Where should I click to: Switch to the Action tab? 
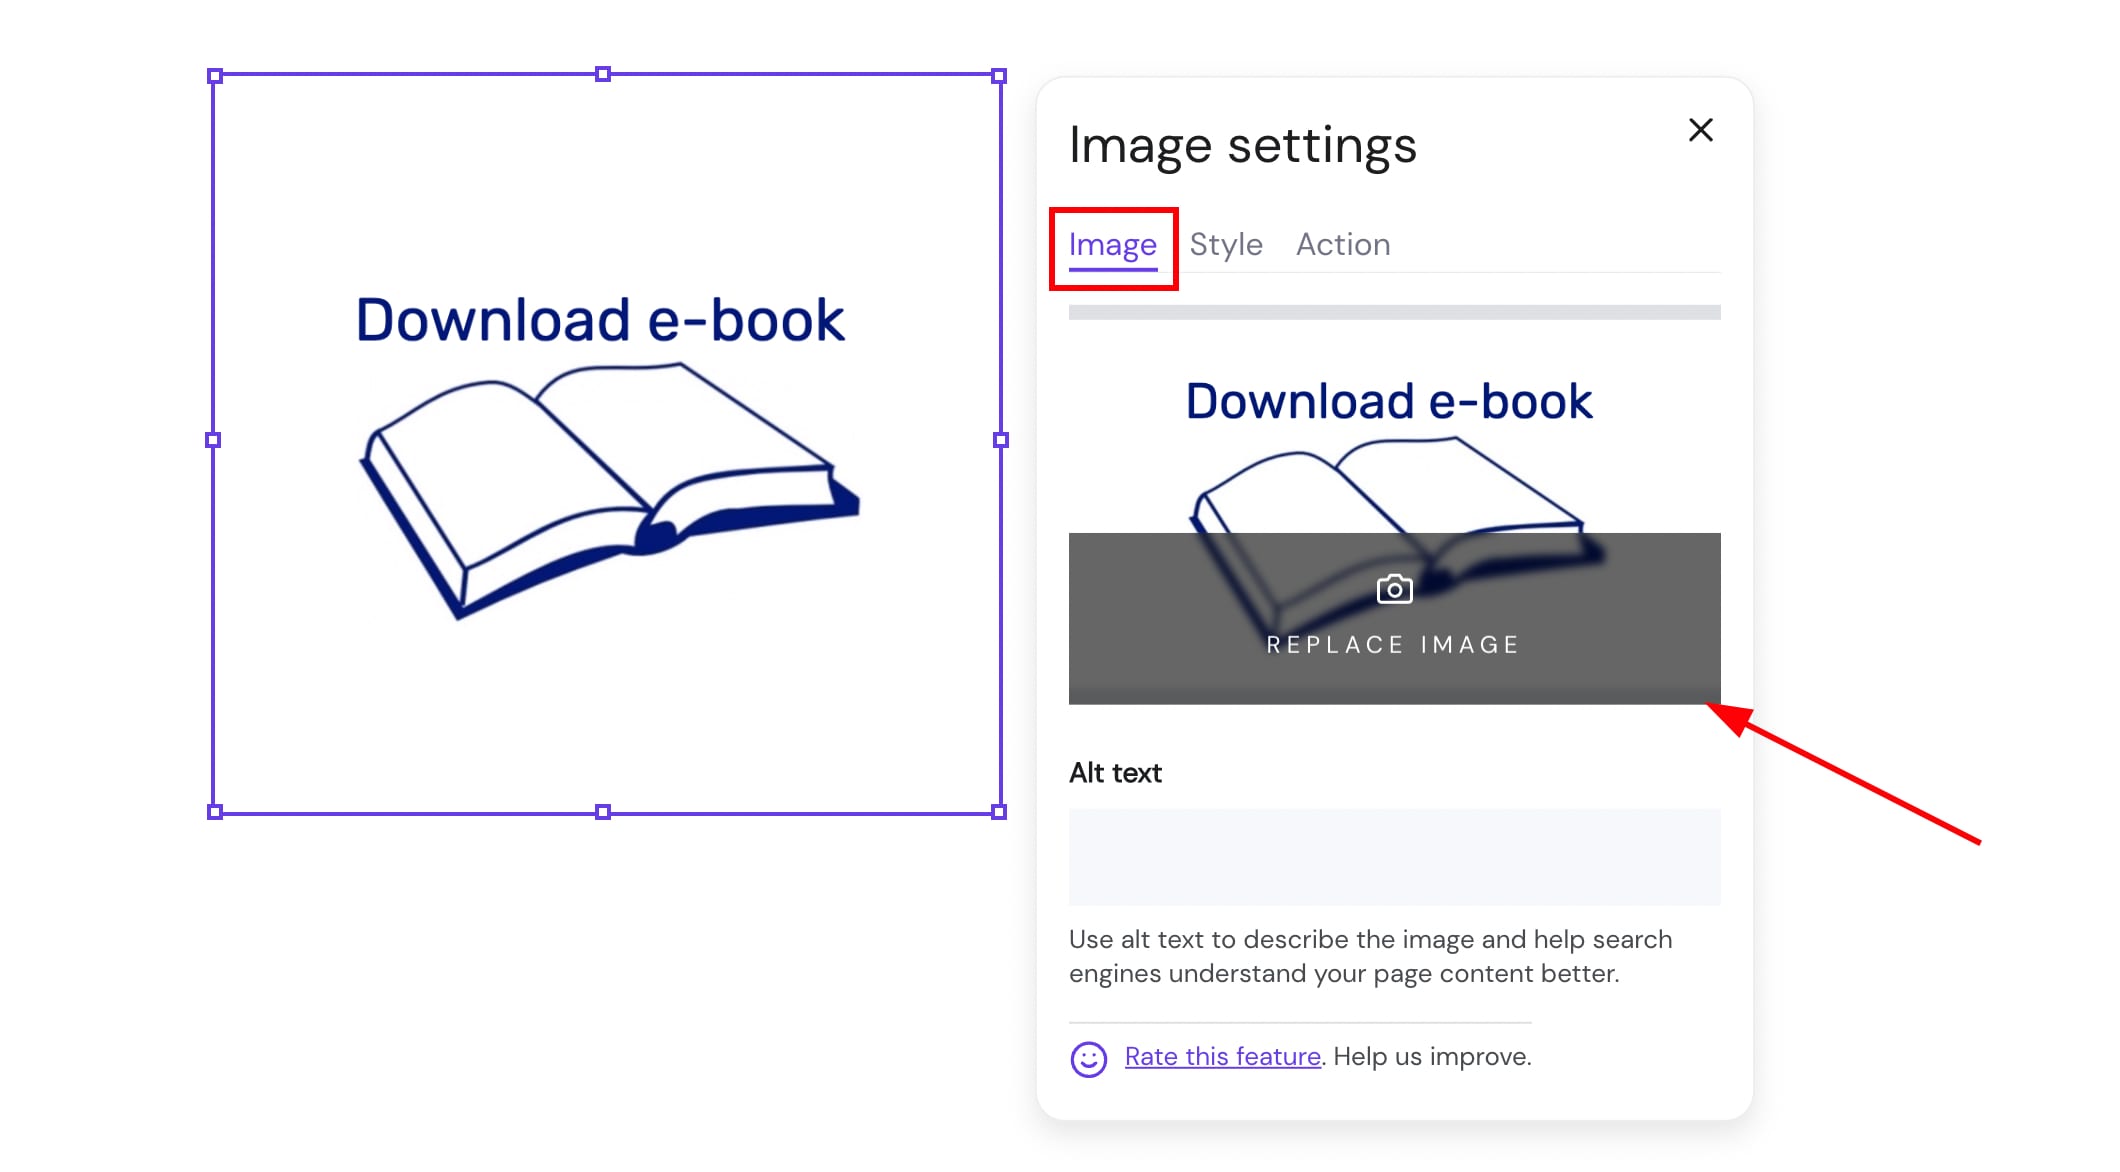tap(1342, 245)
